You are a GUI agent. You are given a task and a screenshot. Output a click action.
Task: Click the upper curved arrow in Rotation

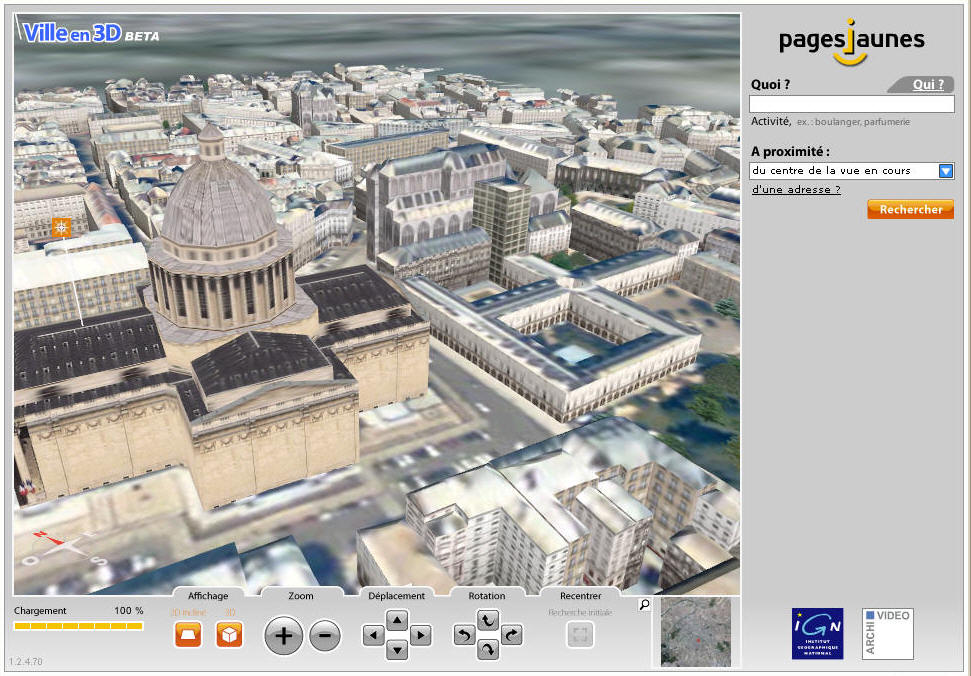(487, 620)
